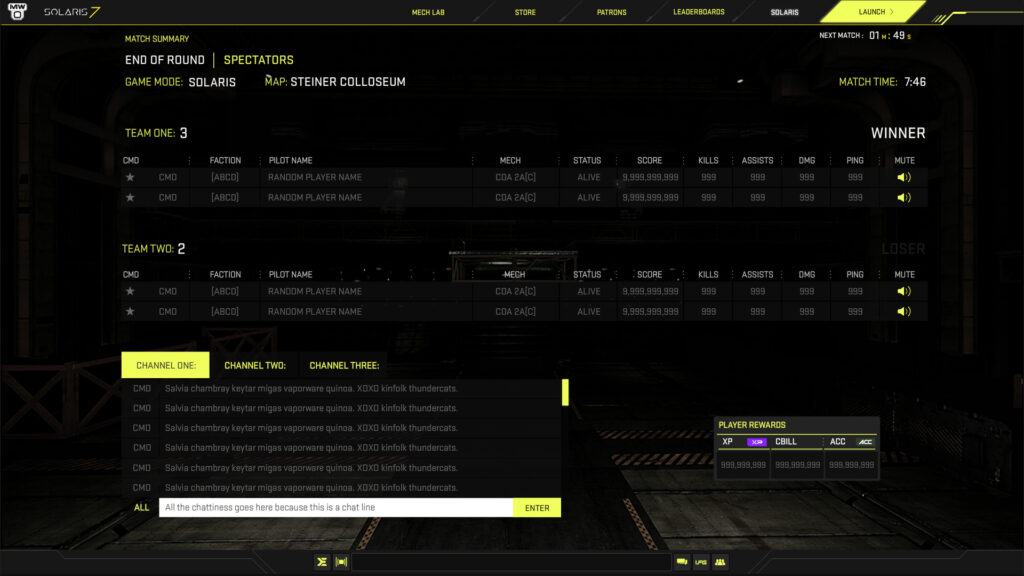Click the Solaris 7 logo in header
The image size is (1024, 576).
(72, 12)
